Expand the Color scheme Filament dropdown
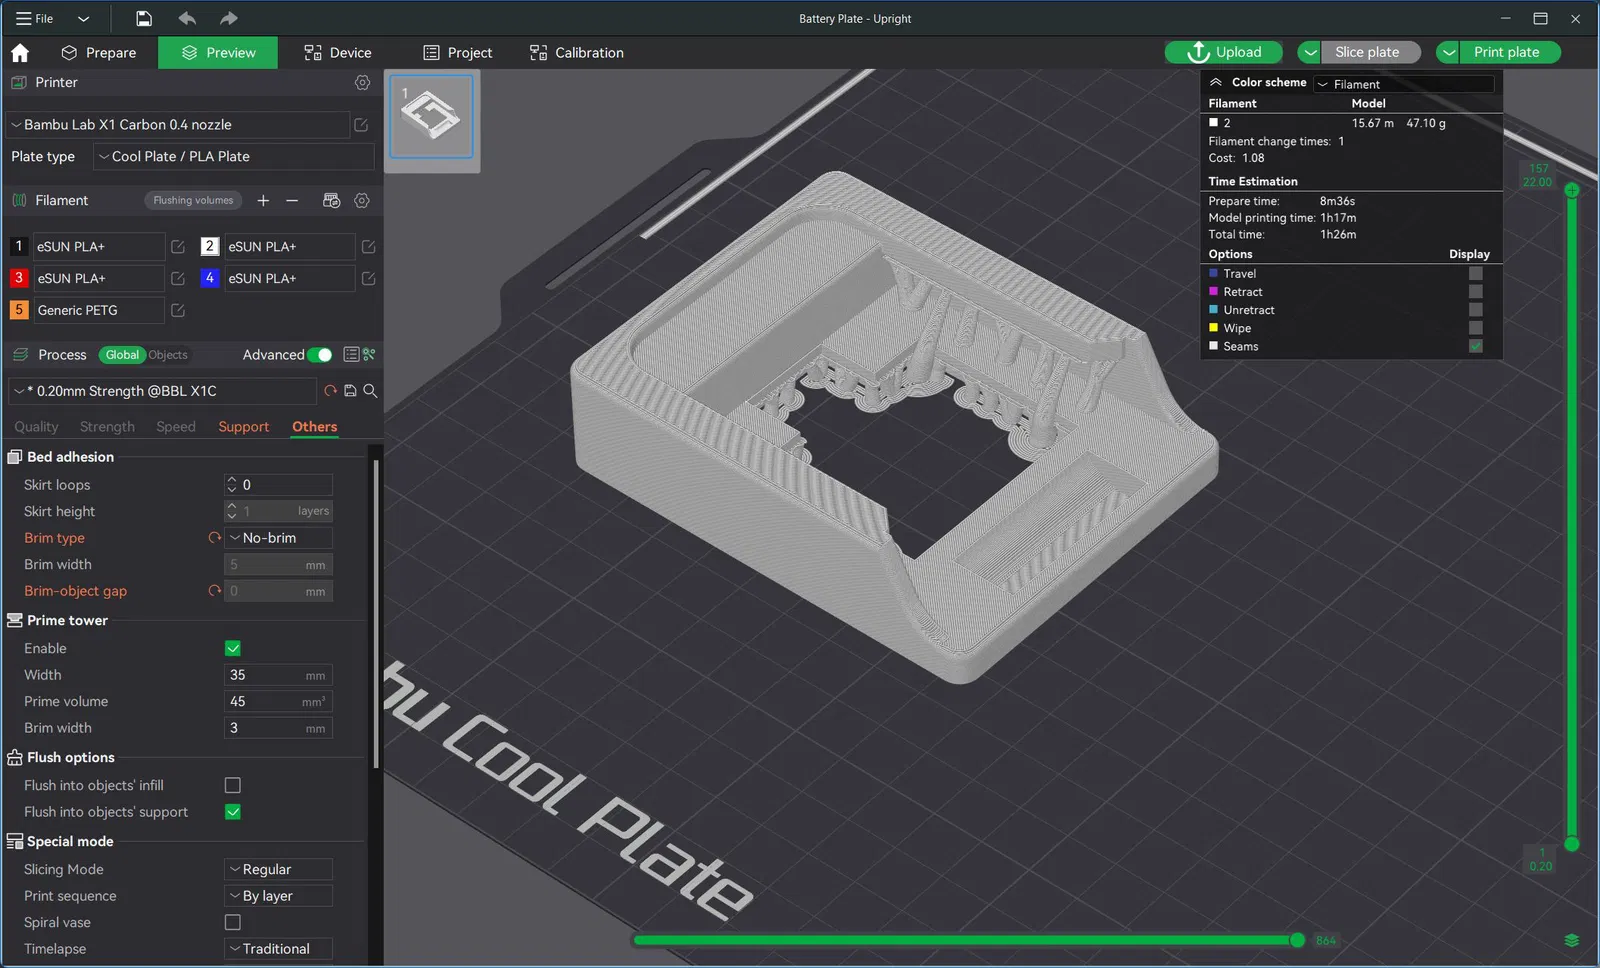Viewport: 1600px width, 968px height. [x=1404, y=84]
